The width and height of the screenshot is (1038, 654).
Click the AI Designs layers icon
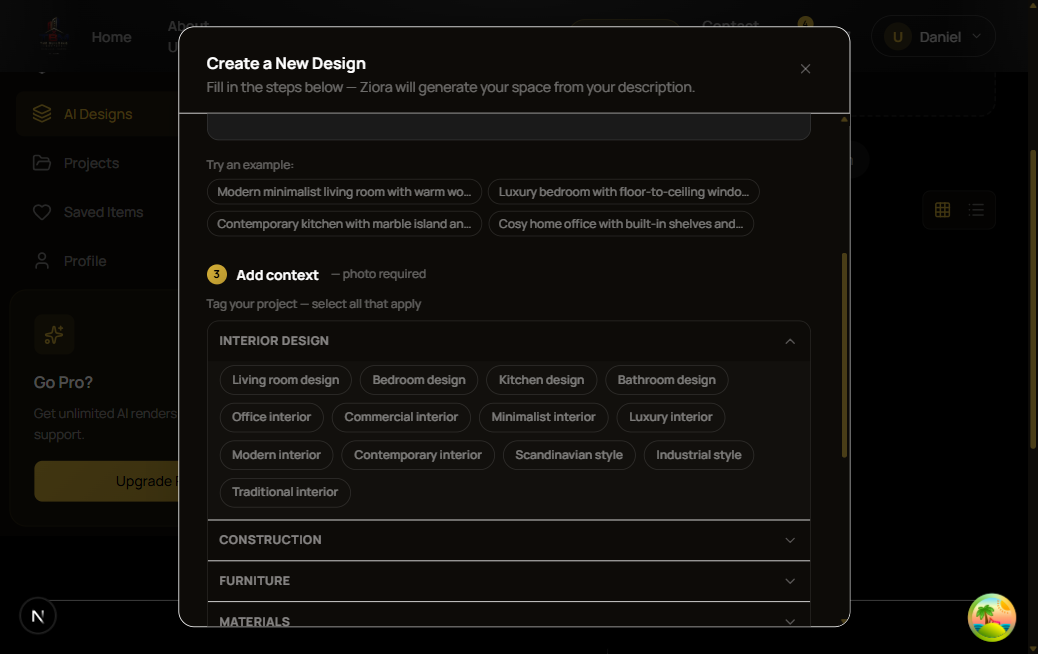click(42, 114)
